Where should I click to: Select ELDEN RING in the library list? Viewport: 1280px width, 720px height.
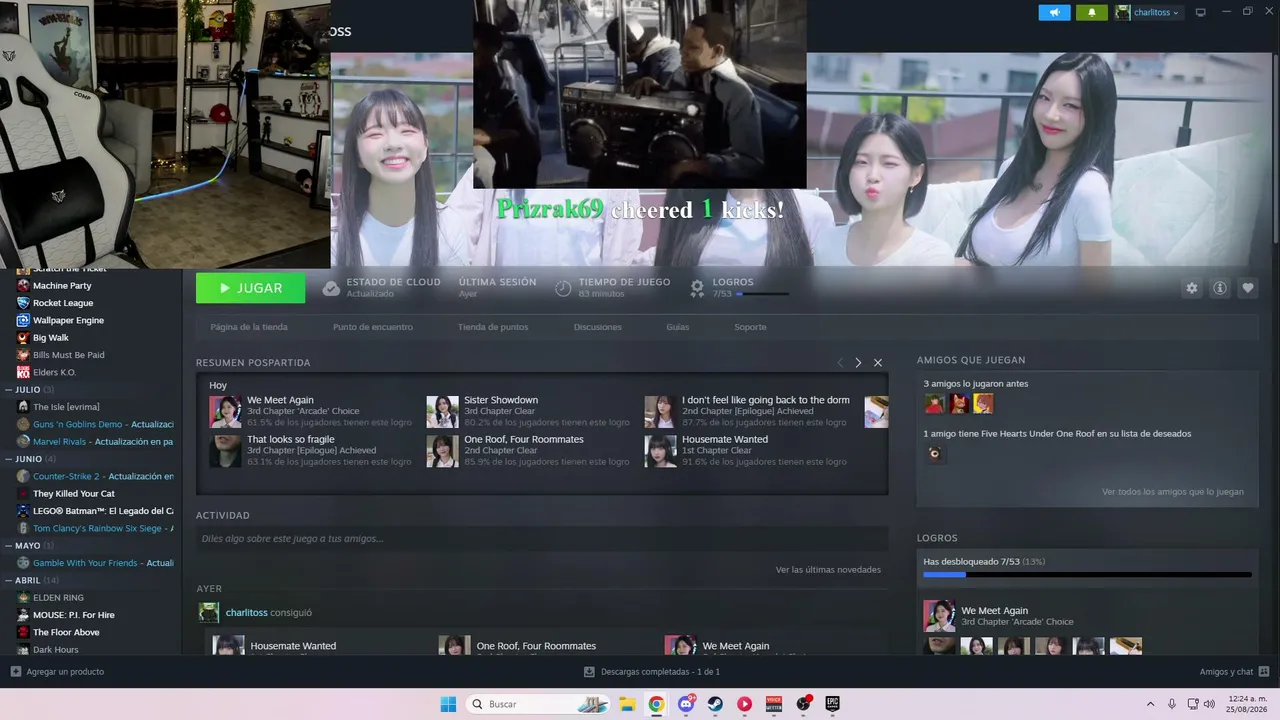(58, 598)
